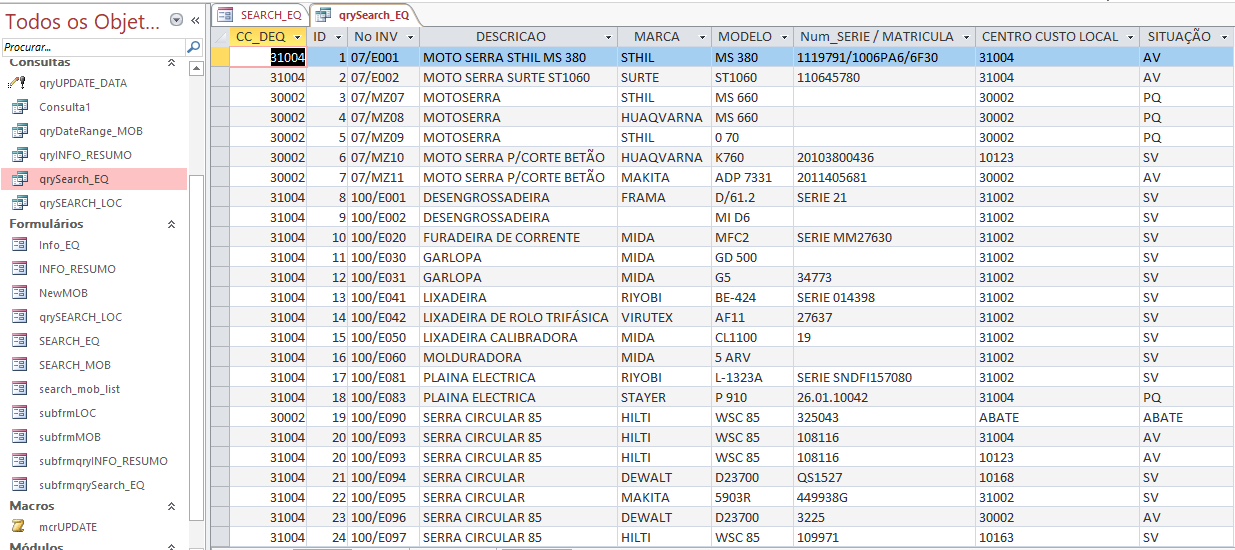Click the subfrmMOB form icon

[19, 437]
